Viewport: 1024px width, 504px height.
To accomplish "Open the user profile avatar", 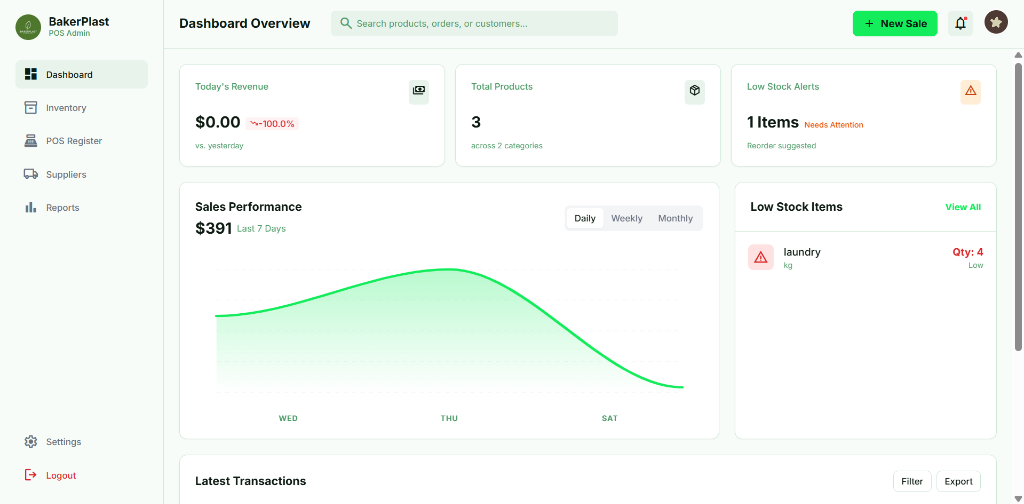I will click(995, 23).
